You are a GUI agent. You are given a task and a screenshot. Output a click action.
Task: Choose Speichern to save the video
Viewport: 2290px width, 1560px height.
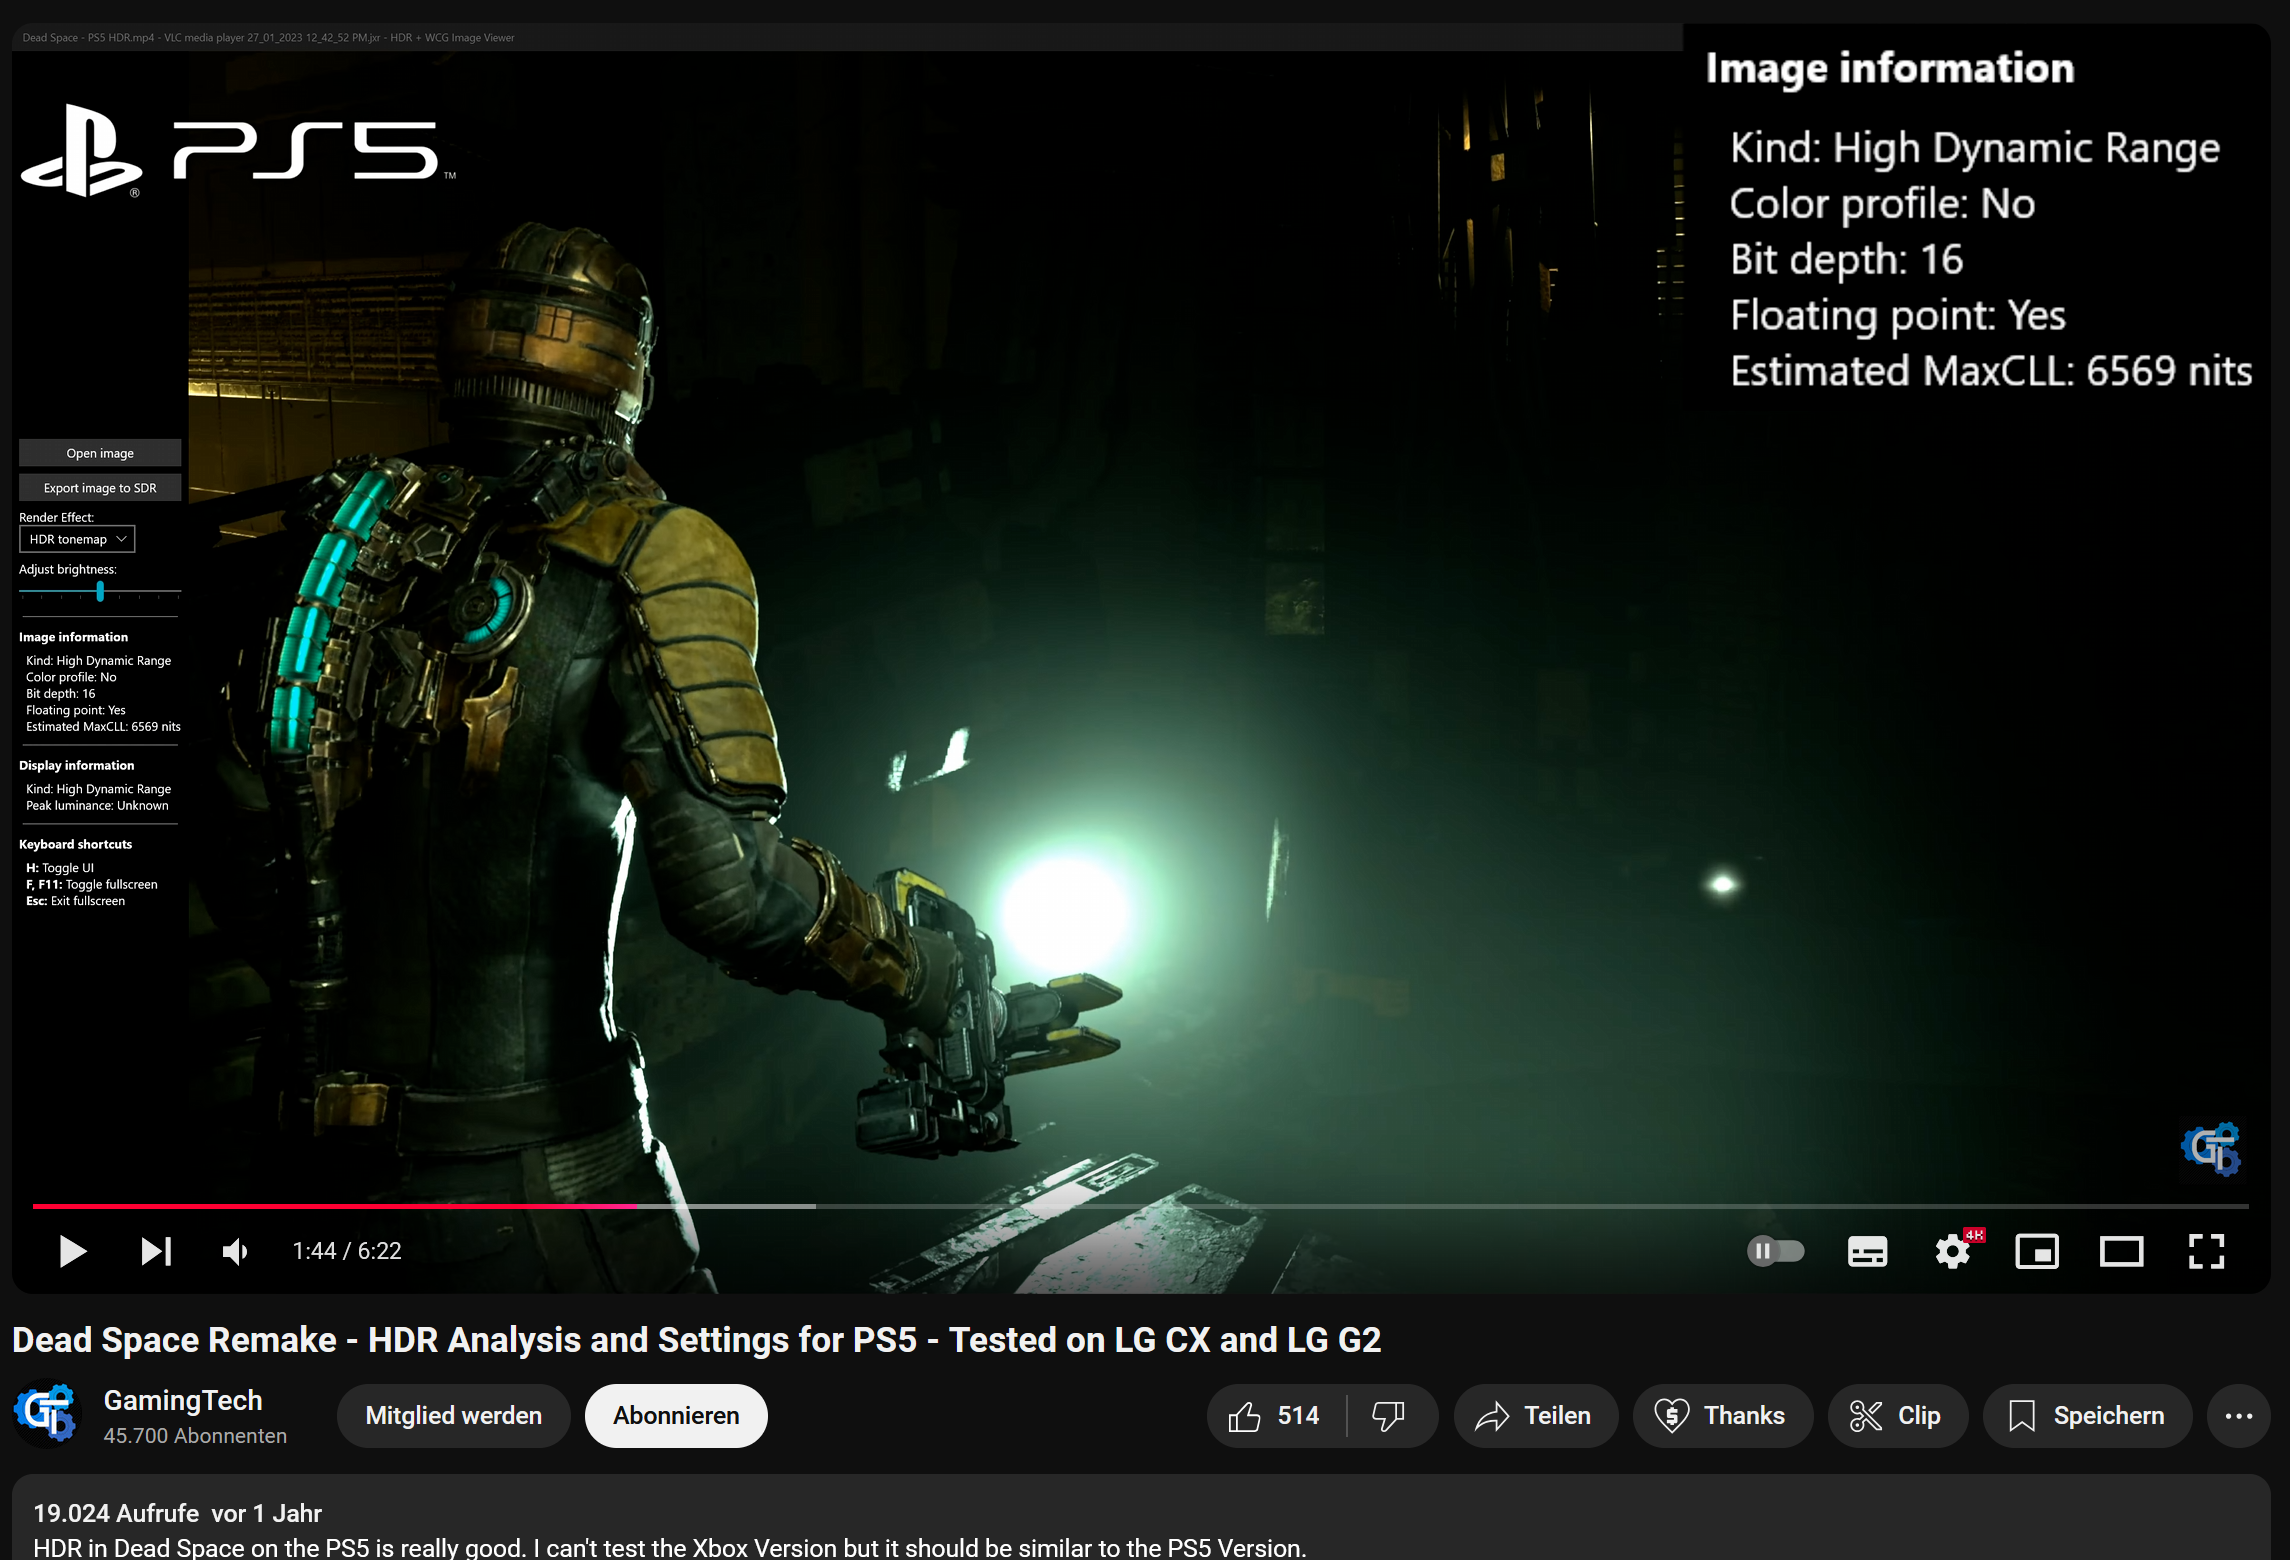[2087, 1415]
